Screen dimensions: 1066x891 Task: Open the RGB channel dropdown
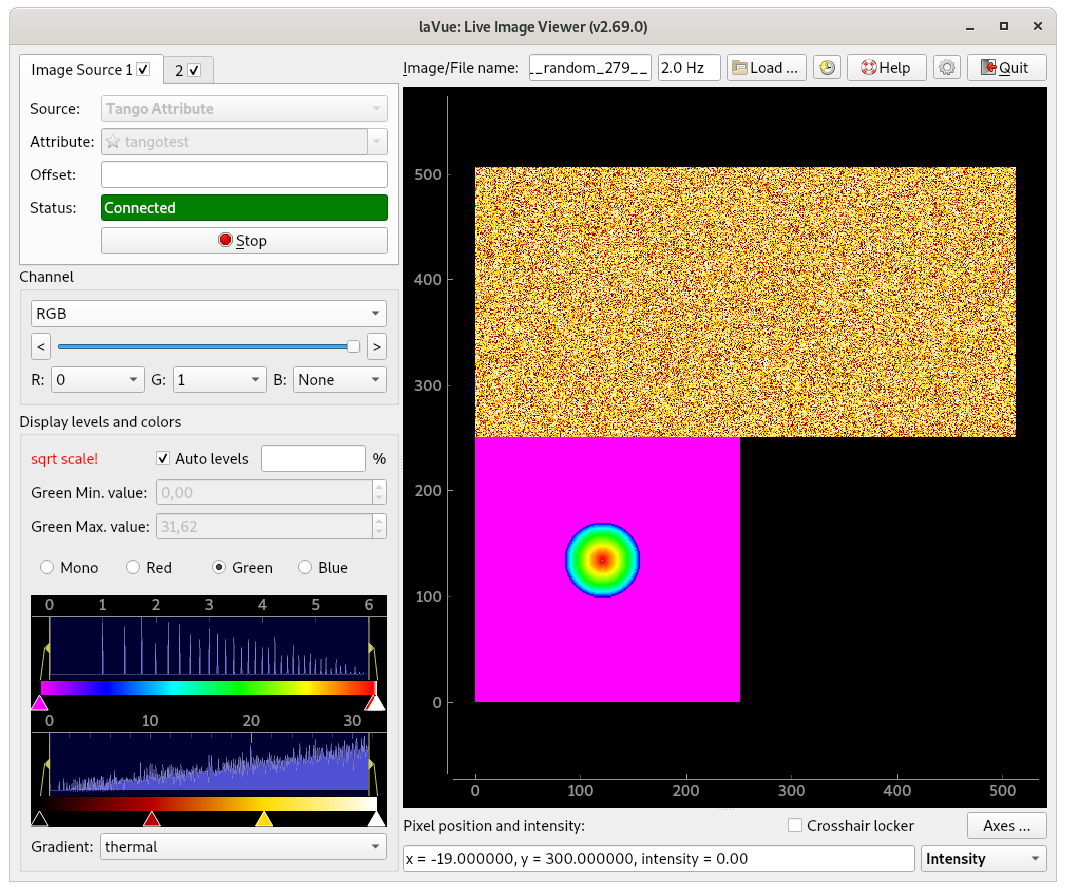[x=209, y=313]
